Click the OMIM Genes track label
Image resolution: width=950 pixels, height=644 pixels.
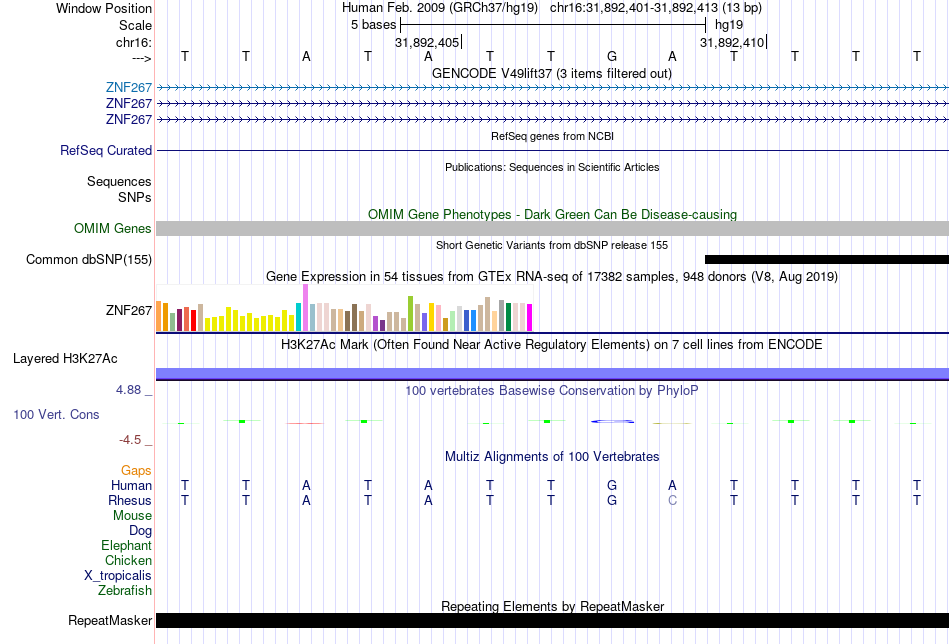[113, 228]
